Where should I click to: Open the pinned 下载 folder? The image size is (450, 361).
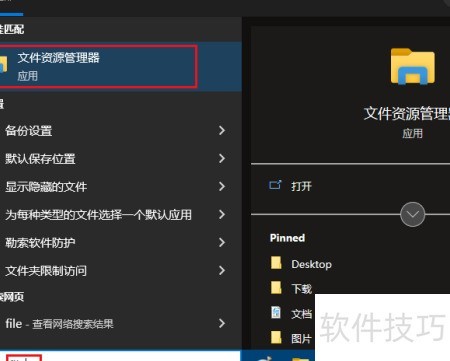tap(301, 289)
